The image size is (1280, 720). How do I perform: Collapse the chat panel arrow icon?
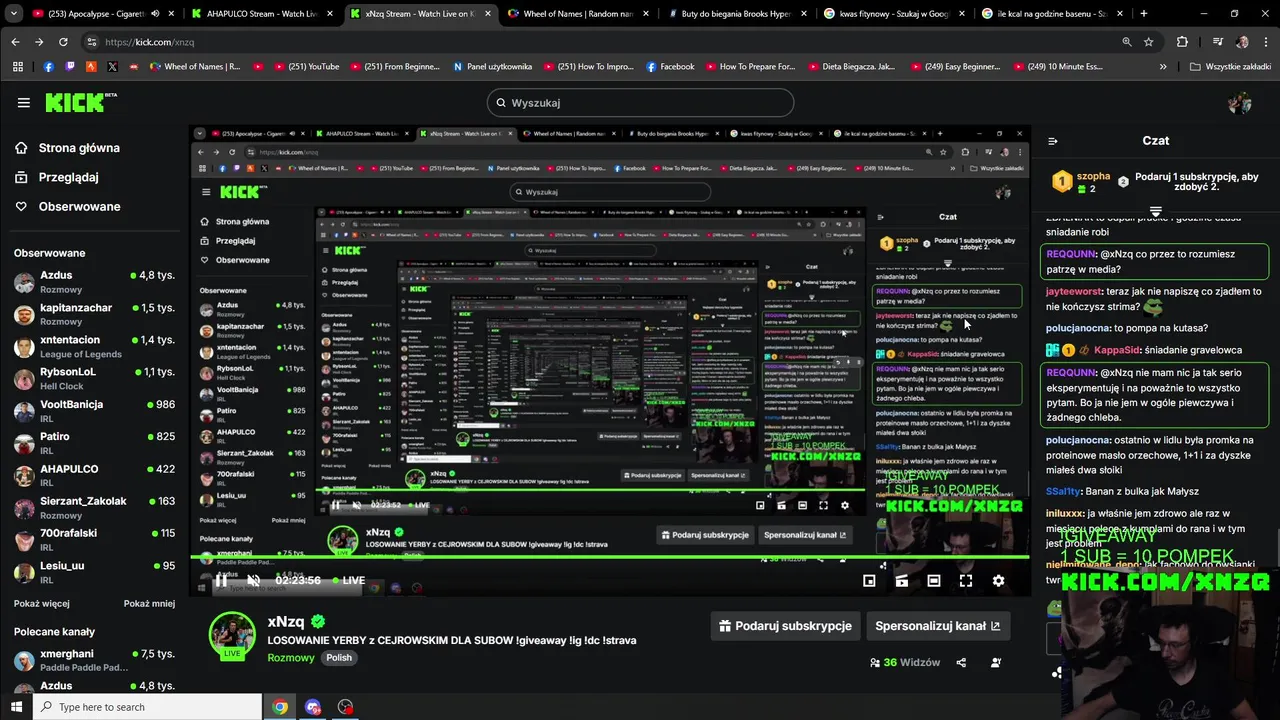pos(1053,141)
